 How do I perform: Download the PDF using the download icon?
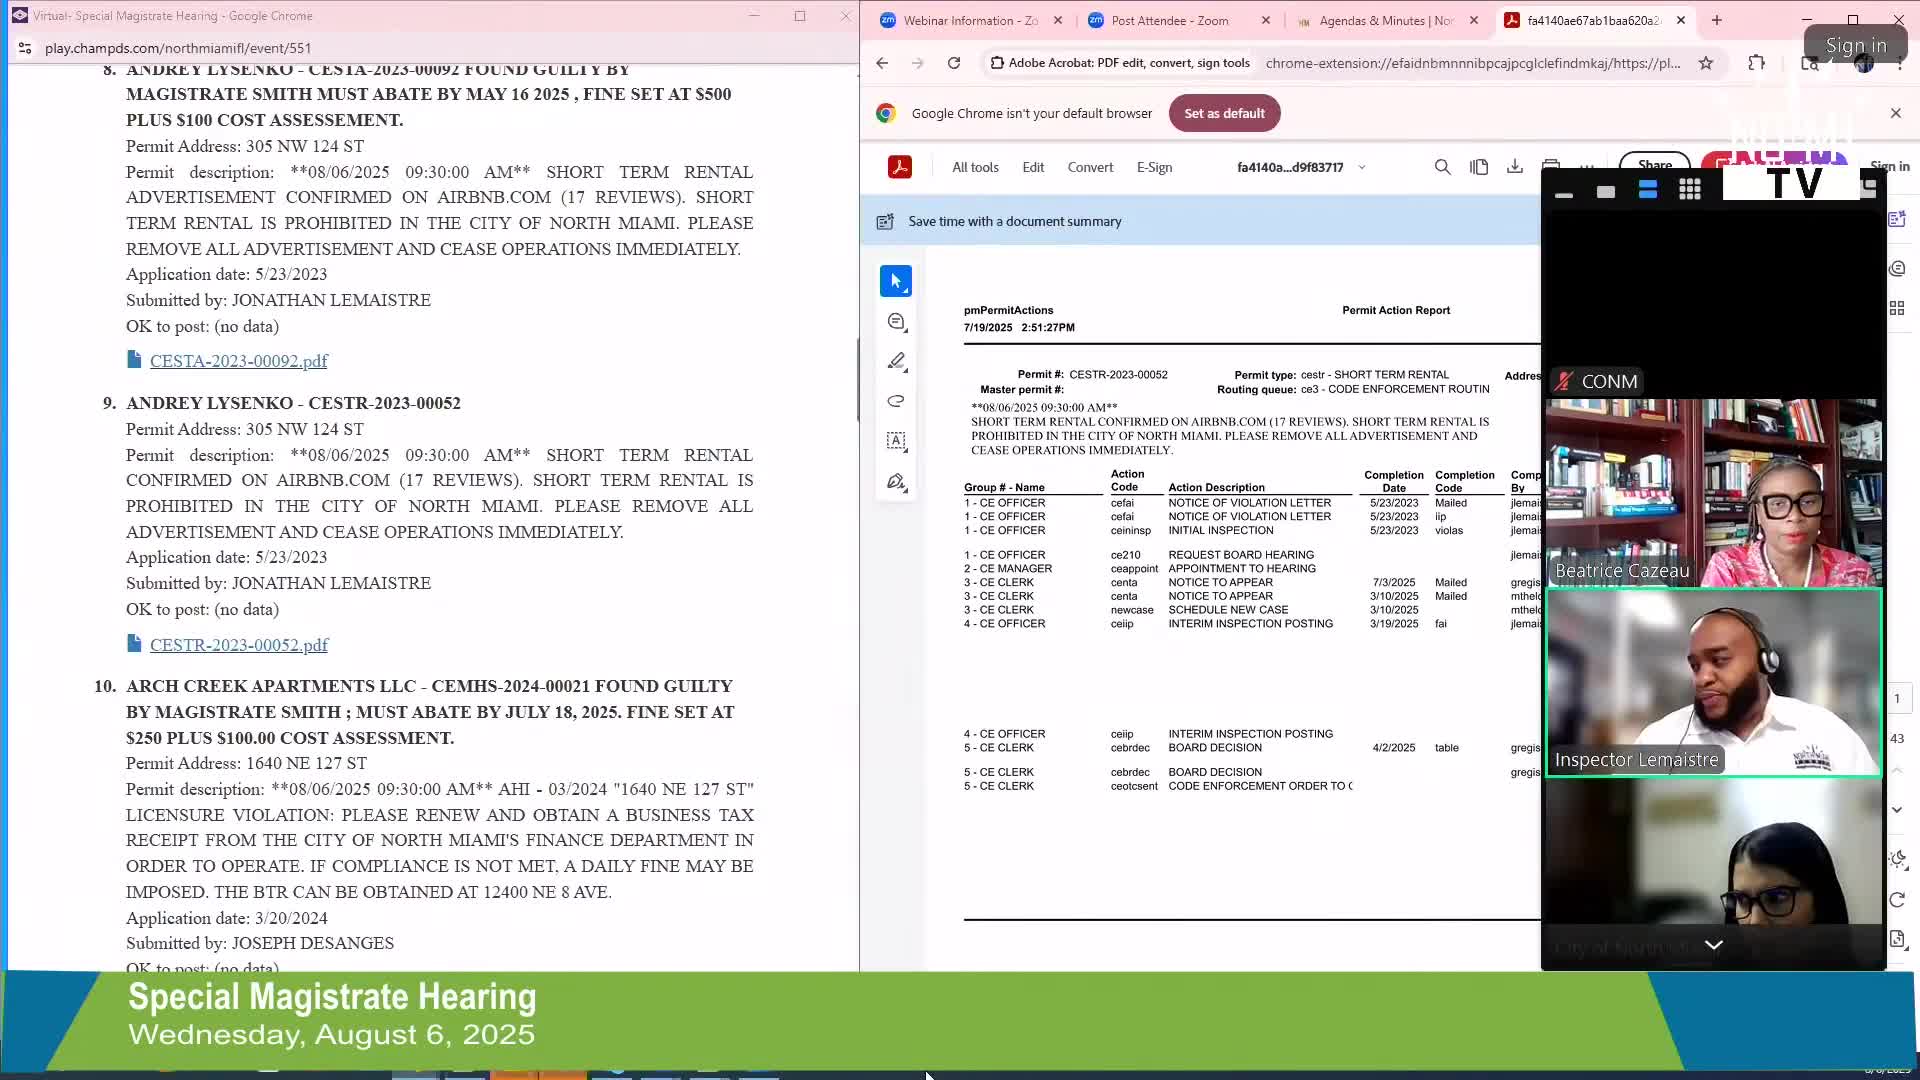1515,167
